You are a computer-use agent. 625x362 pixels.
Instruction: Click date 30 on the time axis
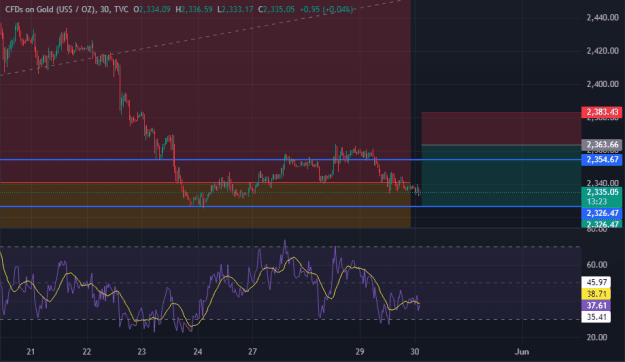pos(415,352)
